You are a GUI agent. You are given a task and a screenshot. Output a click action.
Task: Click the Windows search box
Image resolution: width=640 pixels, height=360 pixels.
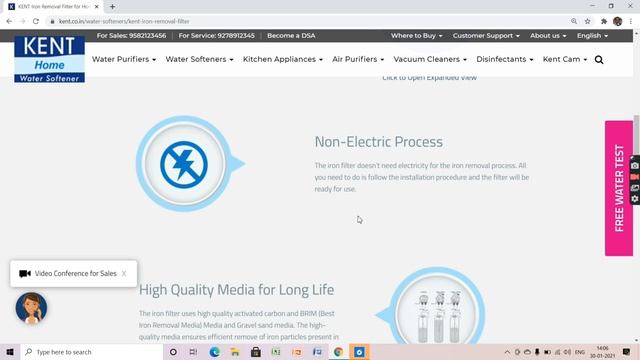pos(92,352)
